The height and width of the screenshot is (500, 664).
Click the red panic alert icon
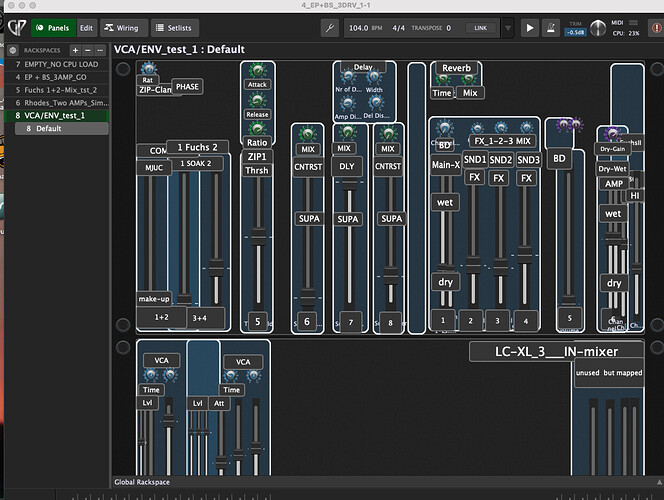click(x=656, y=28)
